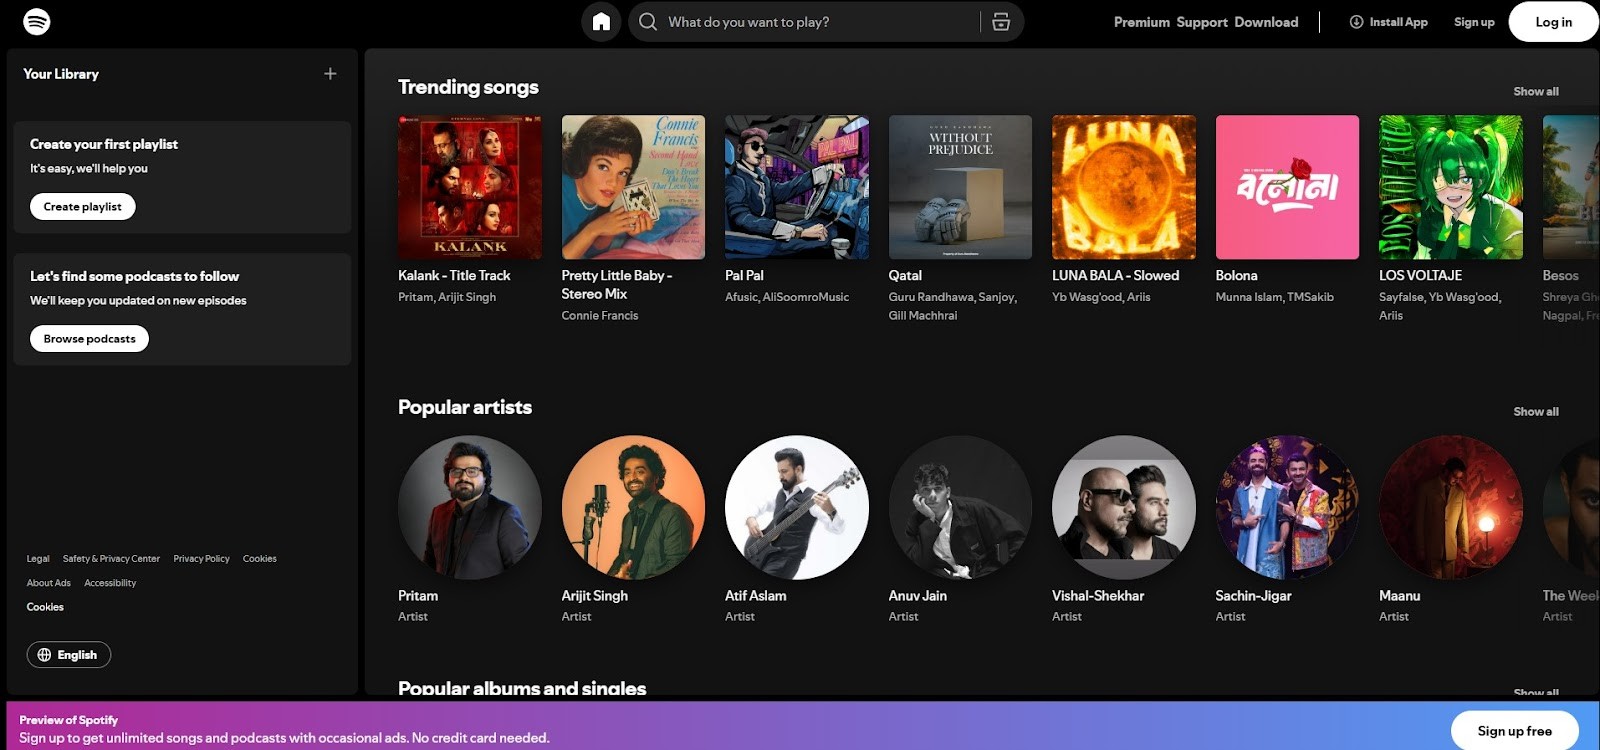Expand Trending songs with Show all
1600x750 pixels.
pos(1536,92)
